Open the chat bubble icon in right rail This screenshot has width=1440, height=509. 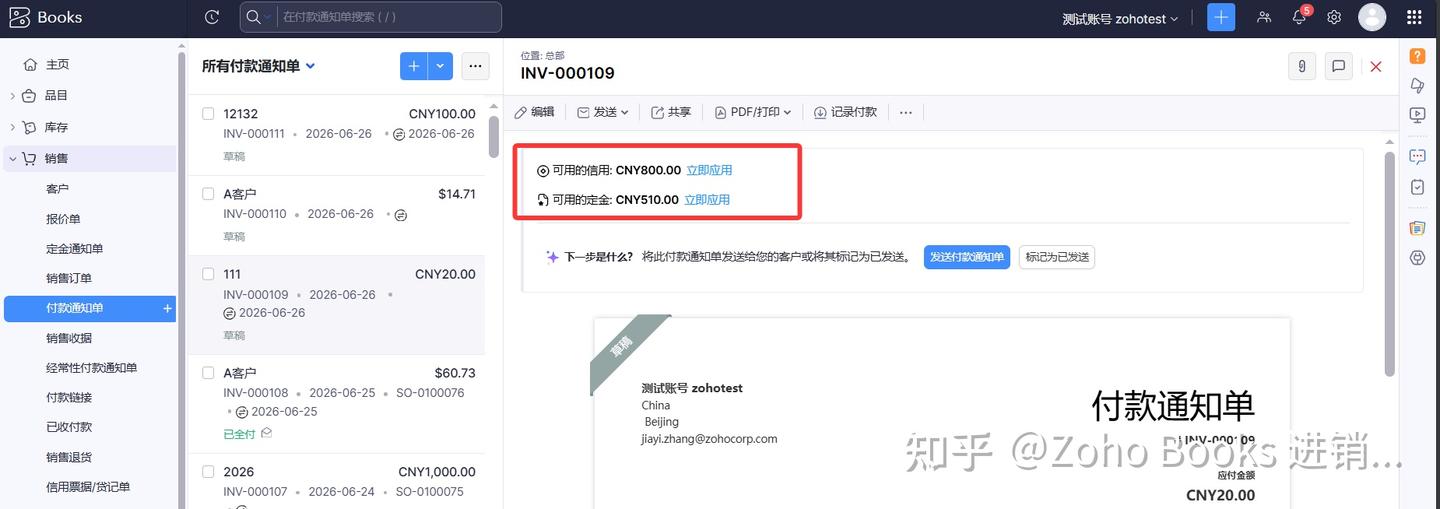click(x=1417, y=157)
